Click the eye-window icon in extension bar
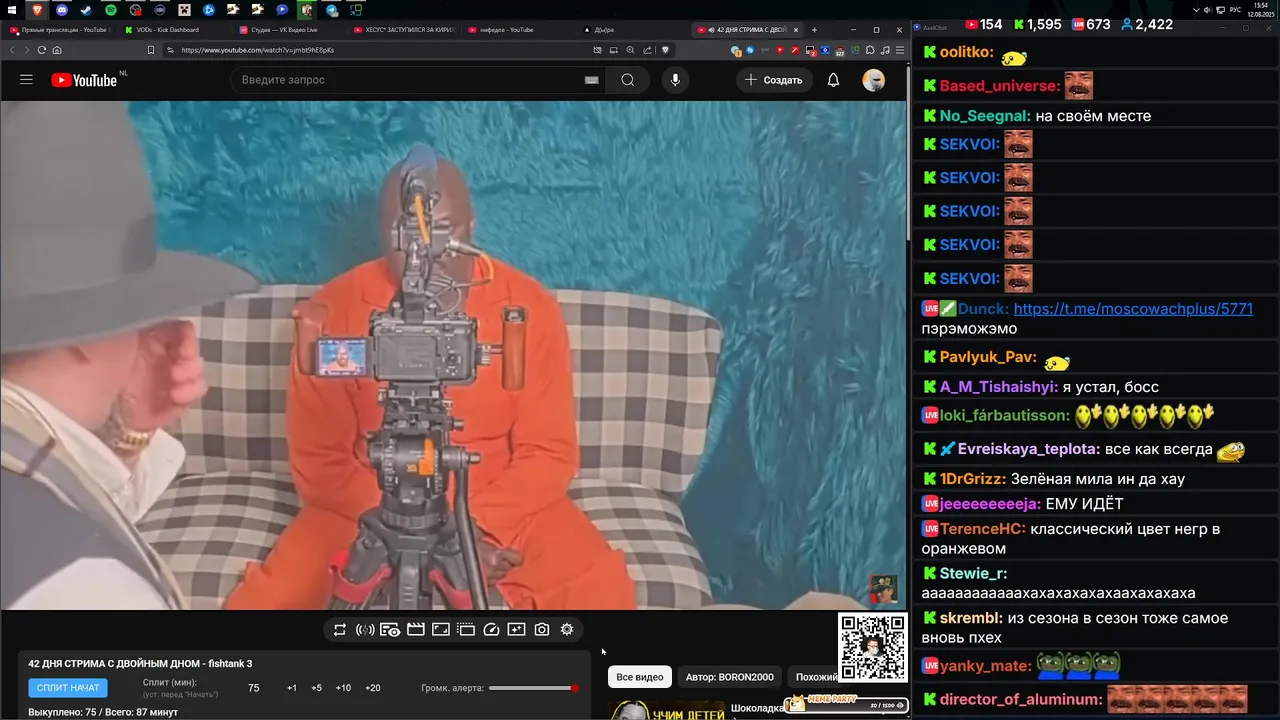 [x=390, y=629]
